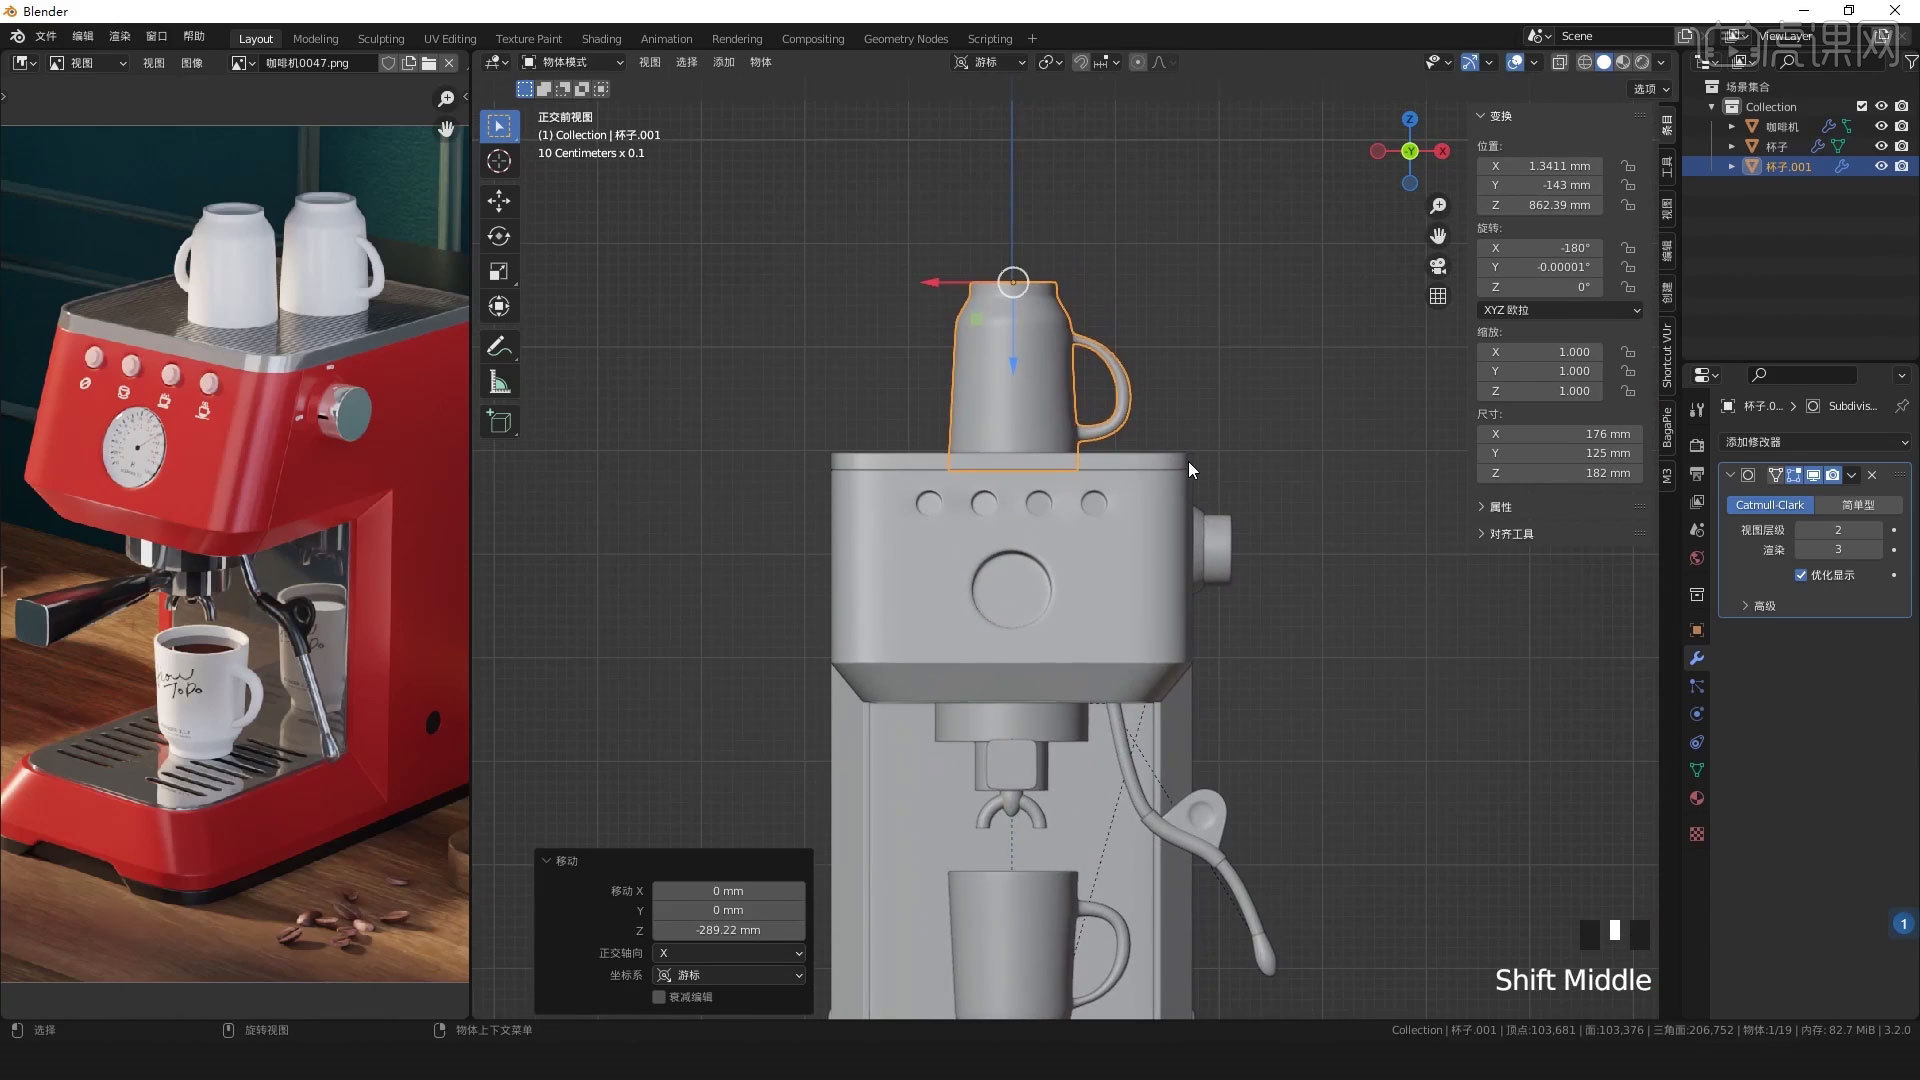Open the Material Properties tab
Image resolution: width=1920 pixels, height=1080 pixels.
1696,799
